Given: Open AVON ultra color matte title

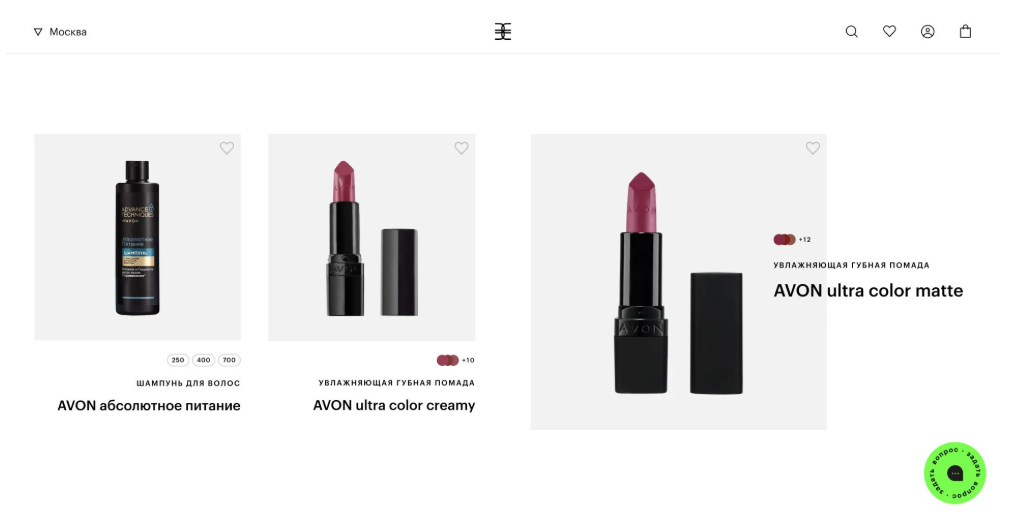Looking at the screenshot, I should coord(868,291).
